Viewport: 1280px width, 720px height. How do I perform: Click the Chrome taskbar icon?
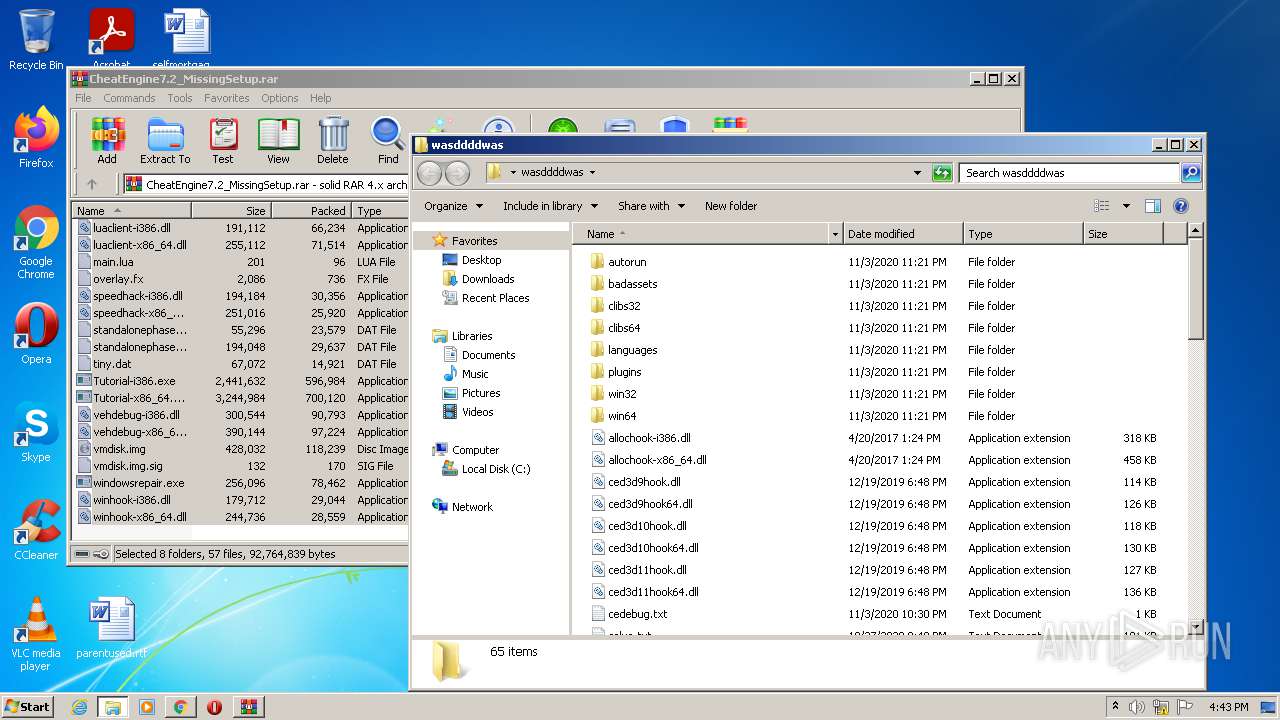[x=180, y=707]
